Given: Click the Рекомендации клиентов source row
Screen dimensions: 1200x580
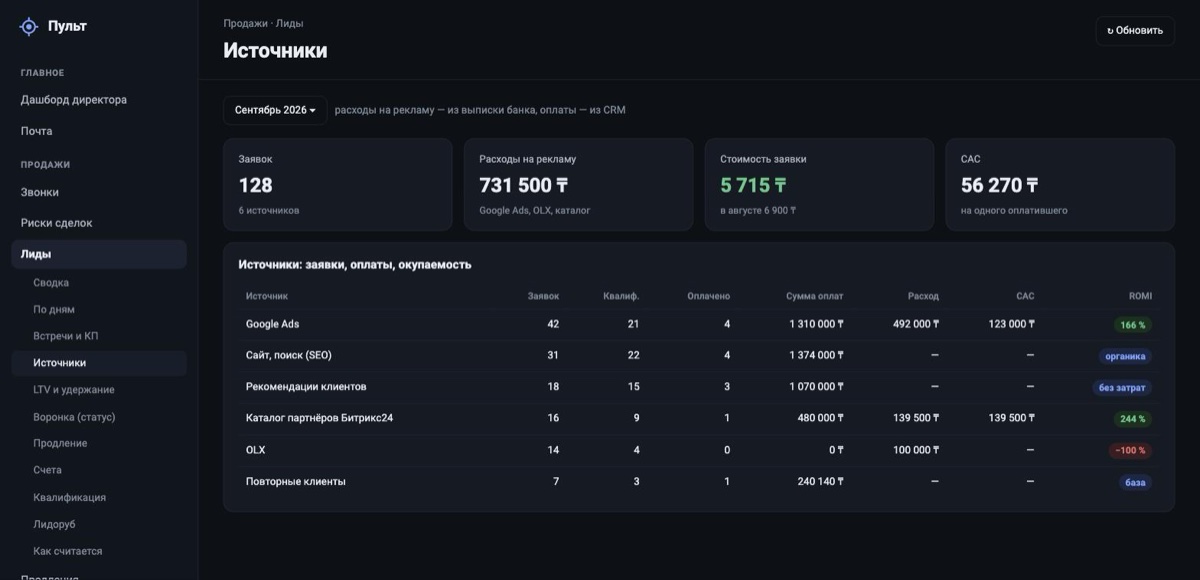Looking at the screenshot, I should [699, 387].
